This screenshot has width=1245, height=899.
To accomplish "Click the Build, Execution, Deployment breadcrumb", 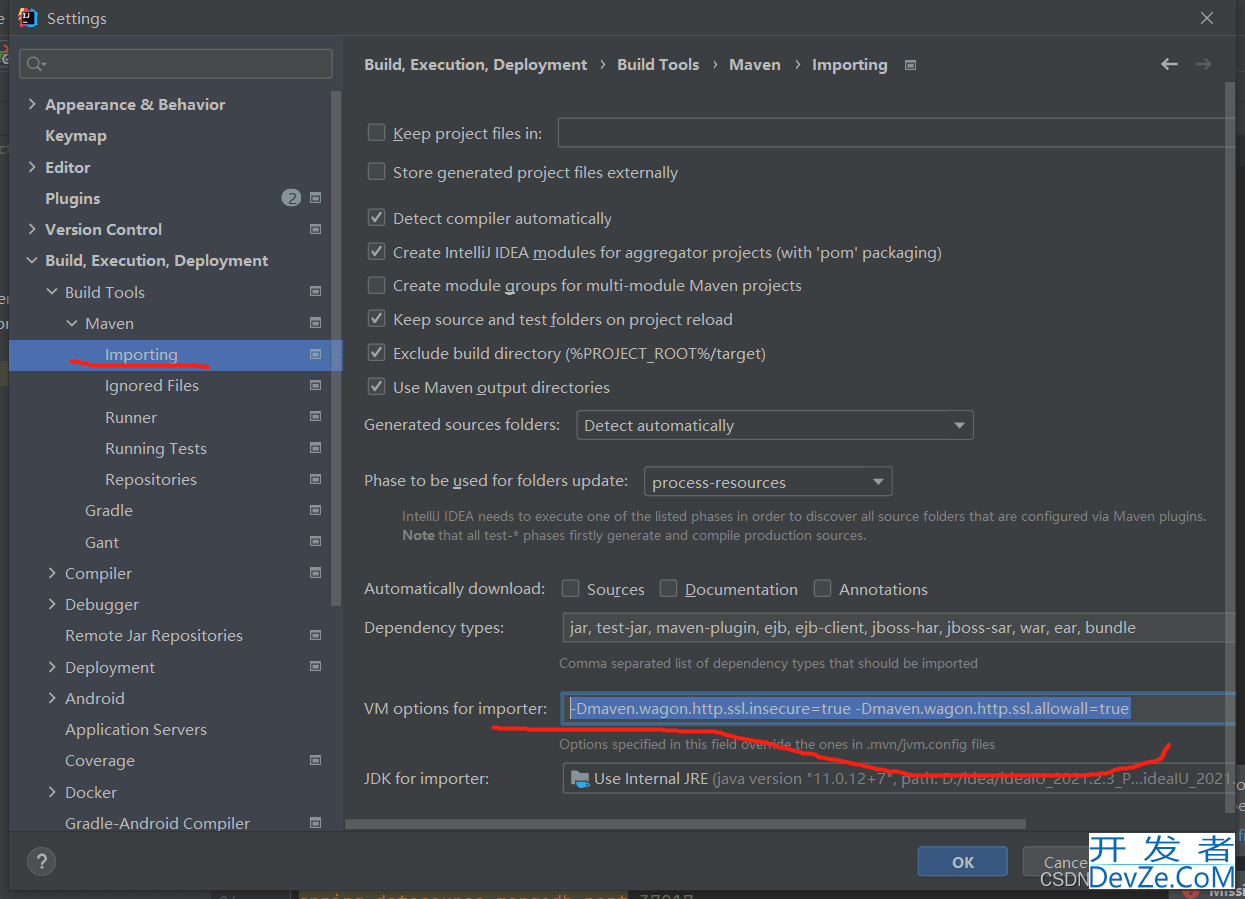I will (476, 64).
